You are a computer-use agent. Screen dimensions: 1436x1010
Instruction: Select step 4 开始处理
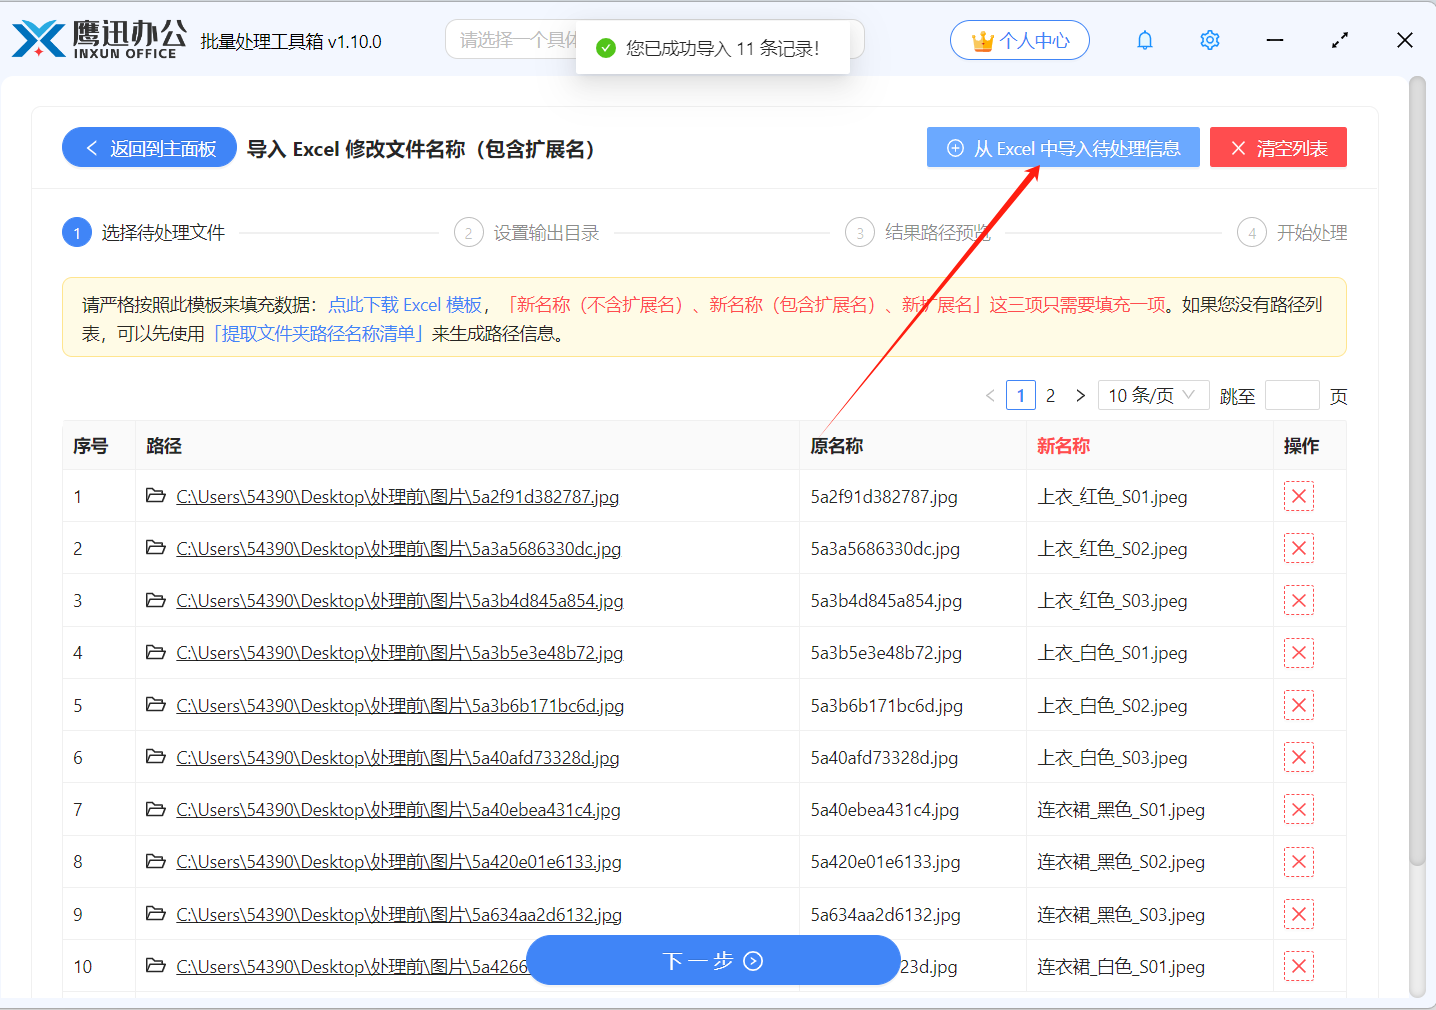point(1292,233)
